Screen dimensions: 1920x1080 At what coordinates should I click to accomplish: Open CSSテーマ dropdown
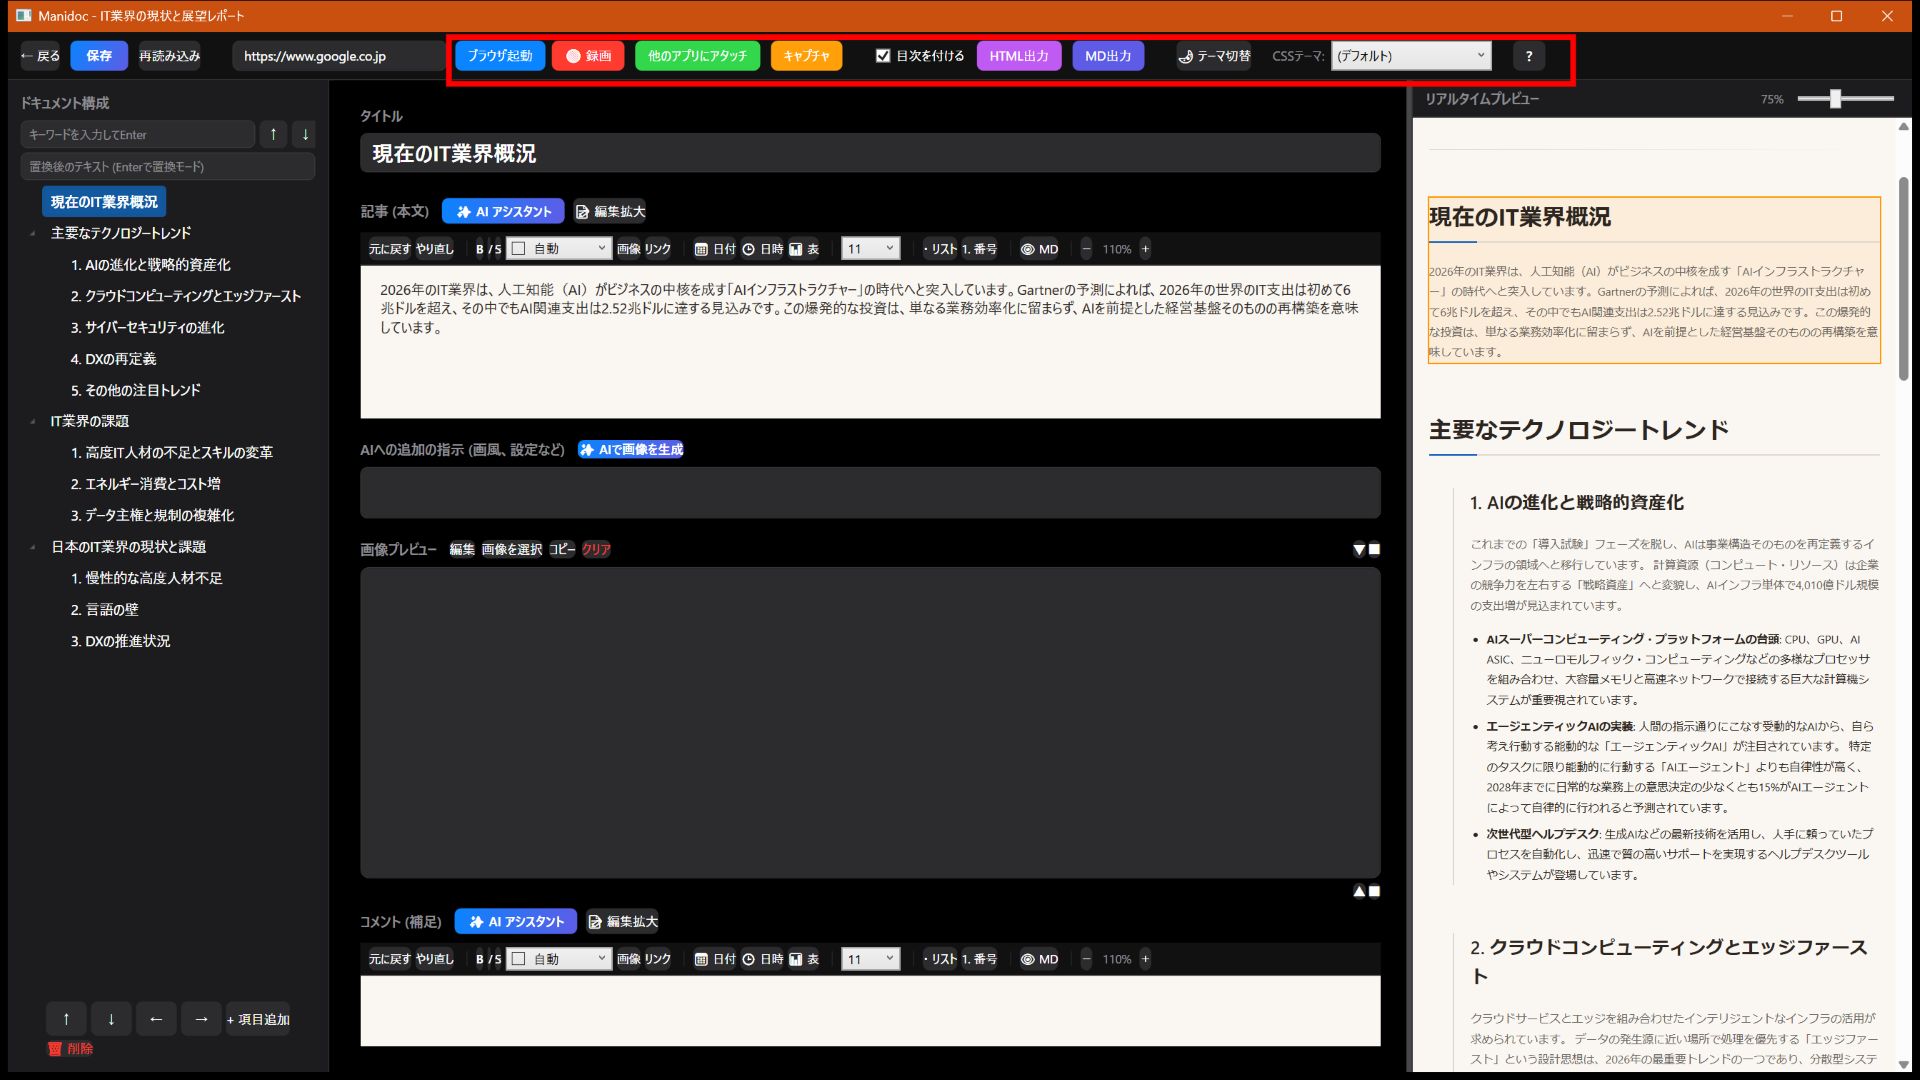[1410, 56]
